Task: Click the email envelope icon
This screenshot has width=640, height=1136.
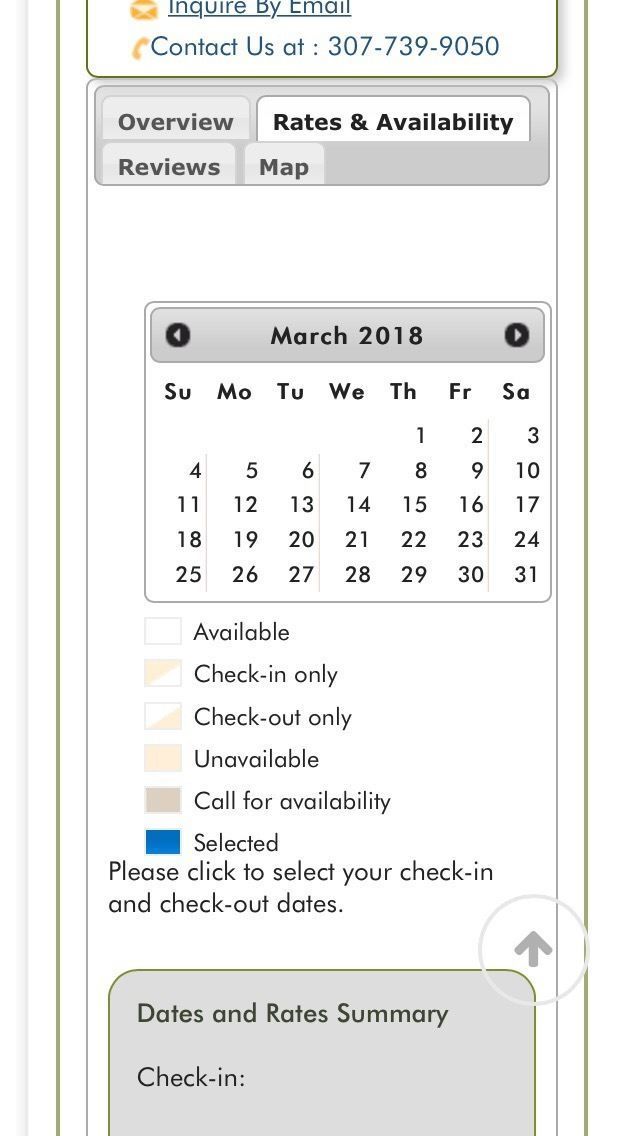Action: point(144,10)
